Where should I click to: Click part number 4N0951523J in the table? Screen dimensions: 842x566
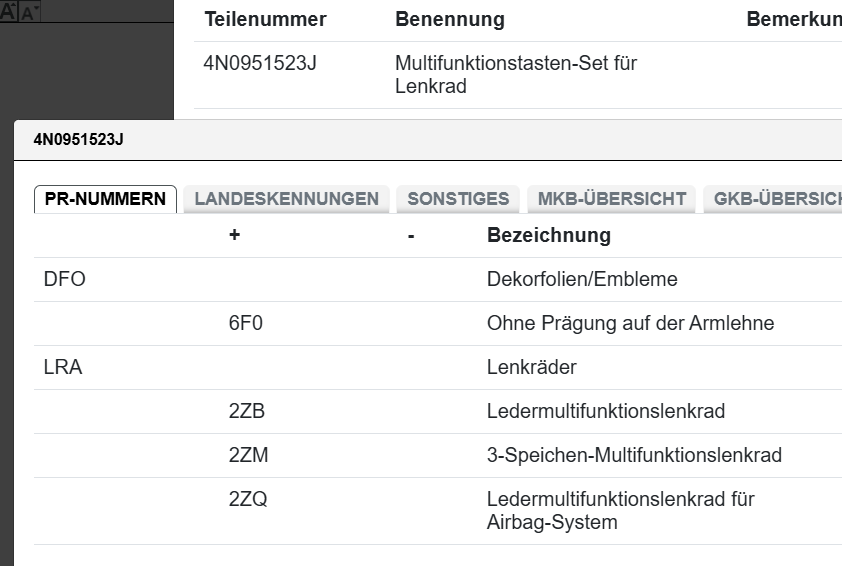pyautogui.click(x=260, y=64)
